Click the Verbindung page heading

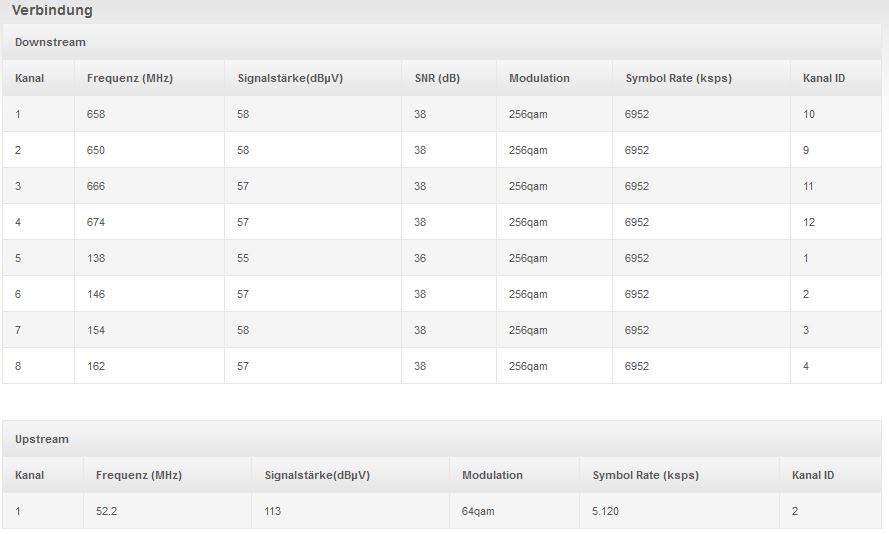click(52, 10)
